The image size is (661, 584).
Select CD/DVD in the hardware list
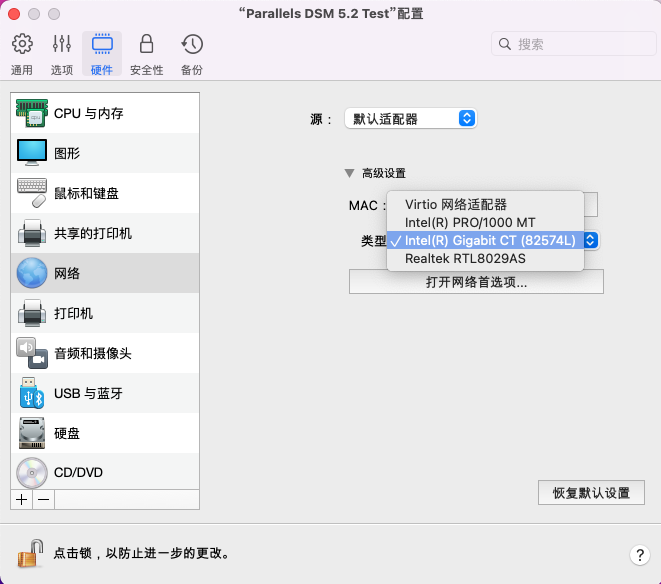[105, 472]
